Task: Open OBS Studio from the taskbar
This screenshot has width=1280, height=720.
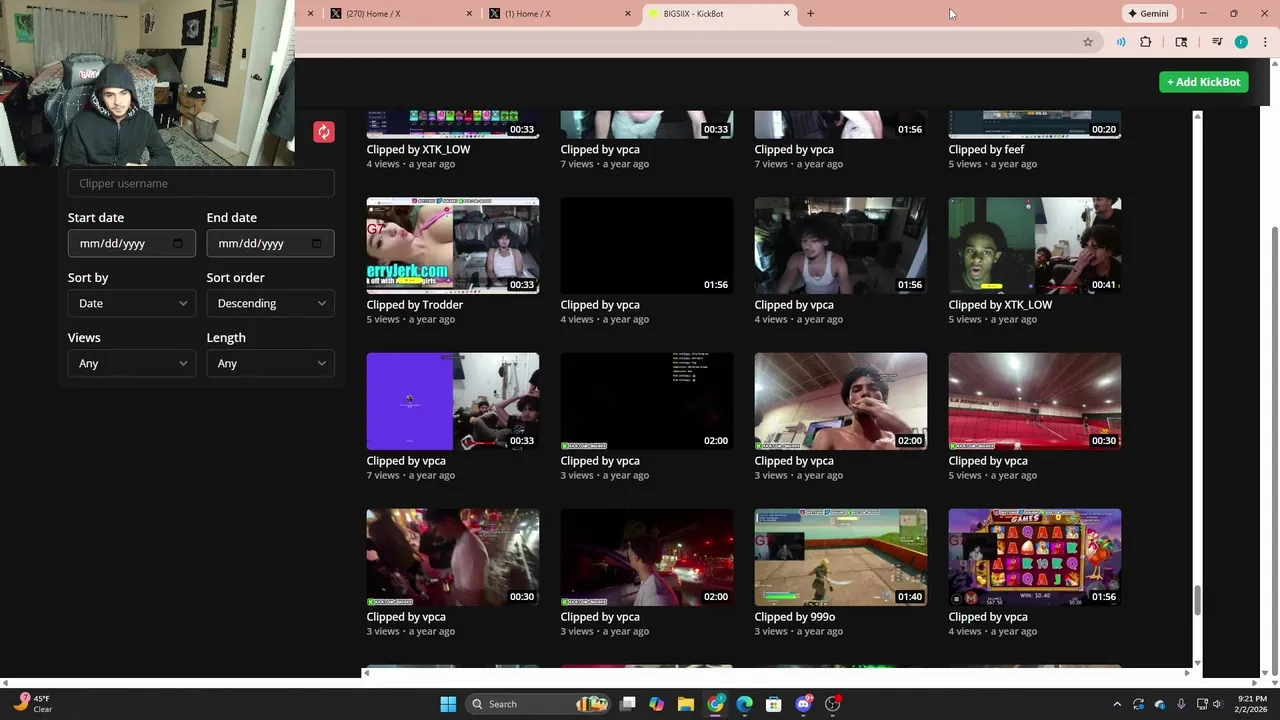Action: coord(832,704)
